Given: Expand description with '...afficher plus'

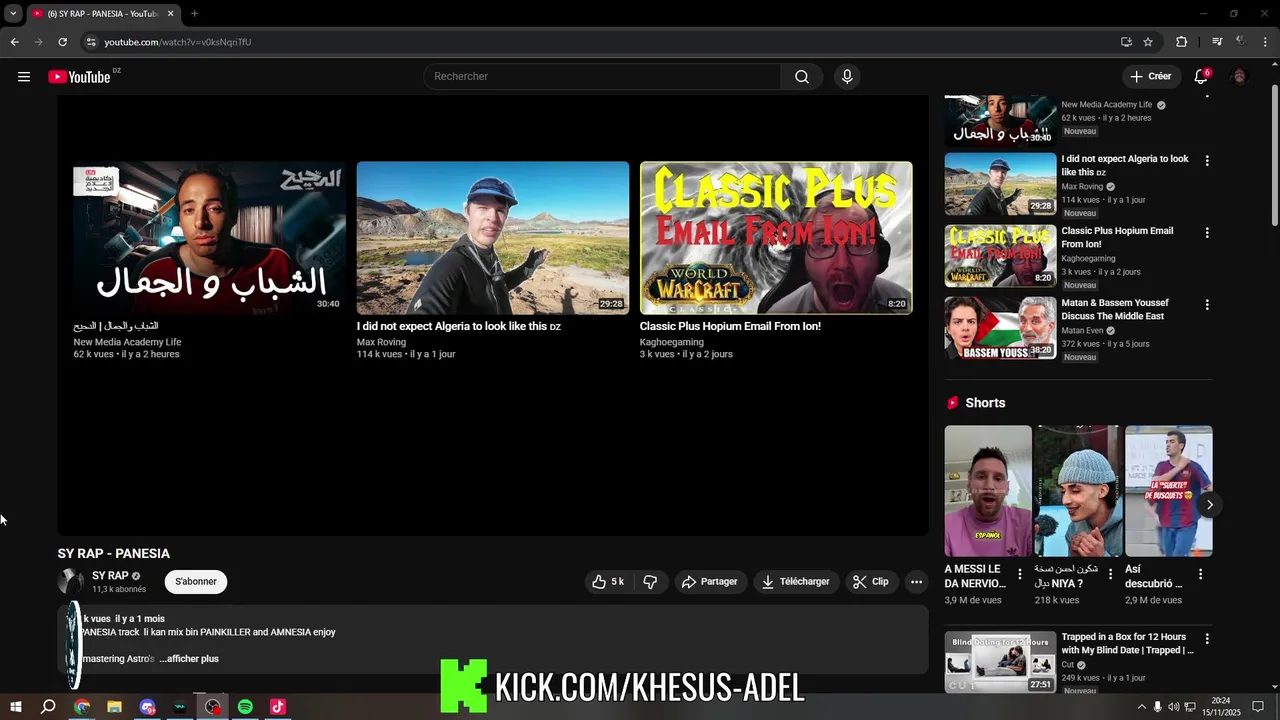Looking at the screenshot, I should (189, 659).
